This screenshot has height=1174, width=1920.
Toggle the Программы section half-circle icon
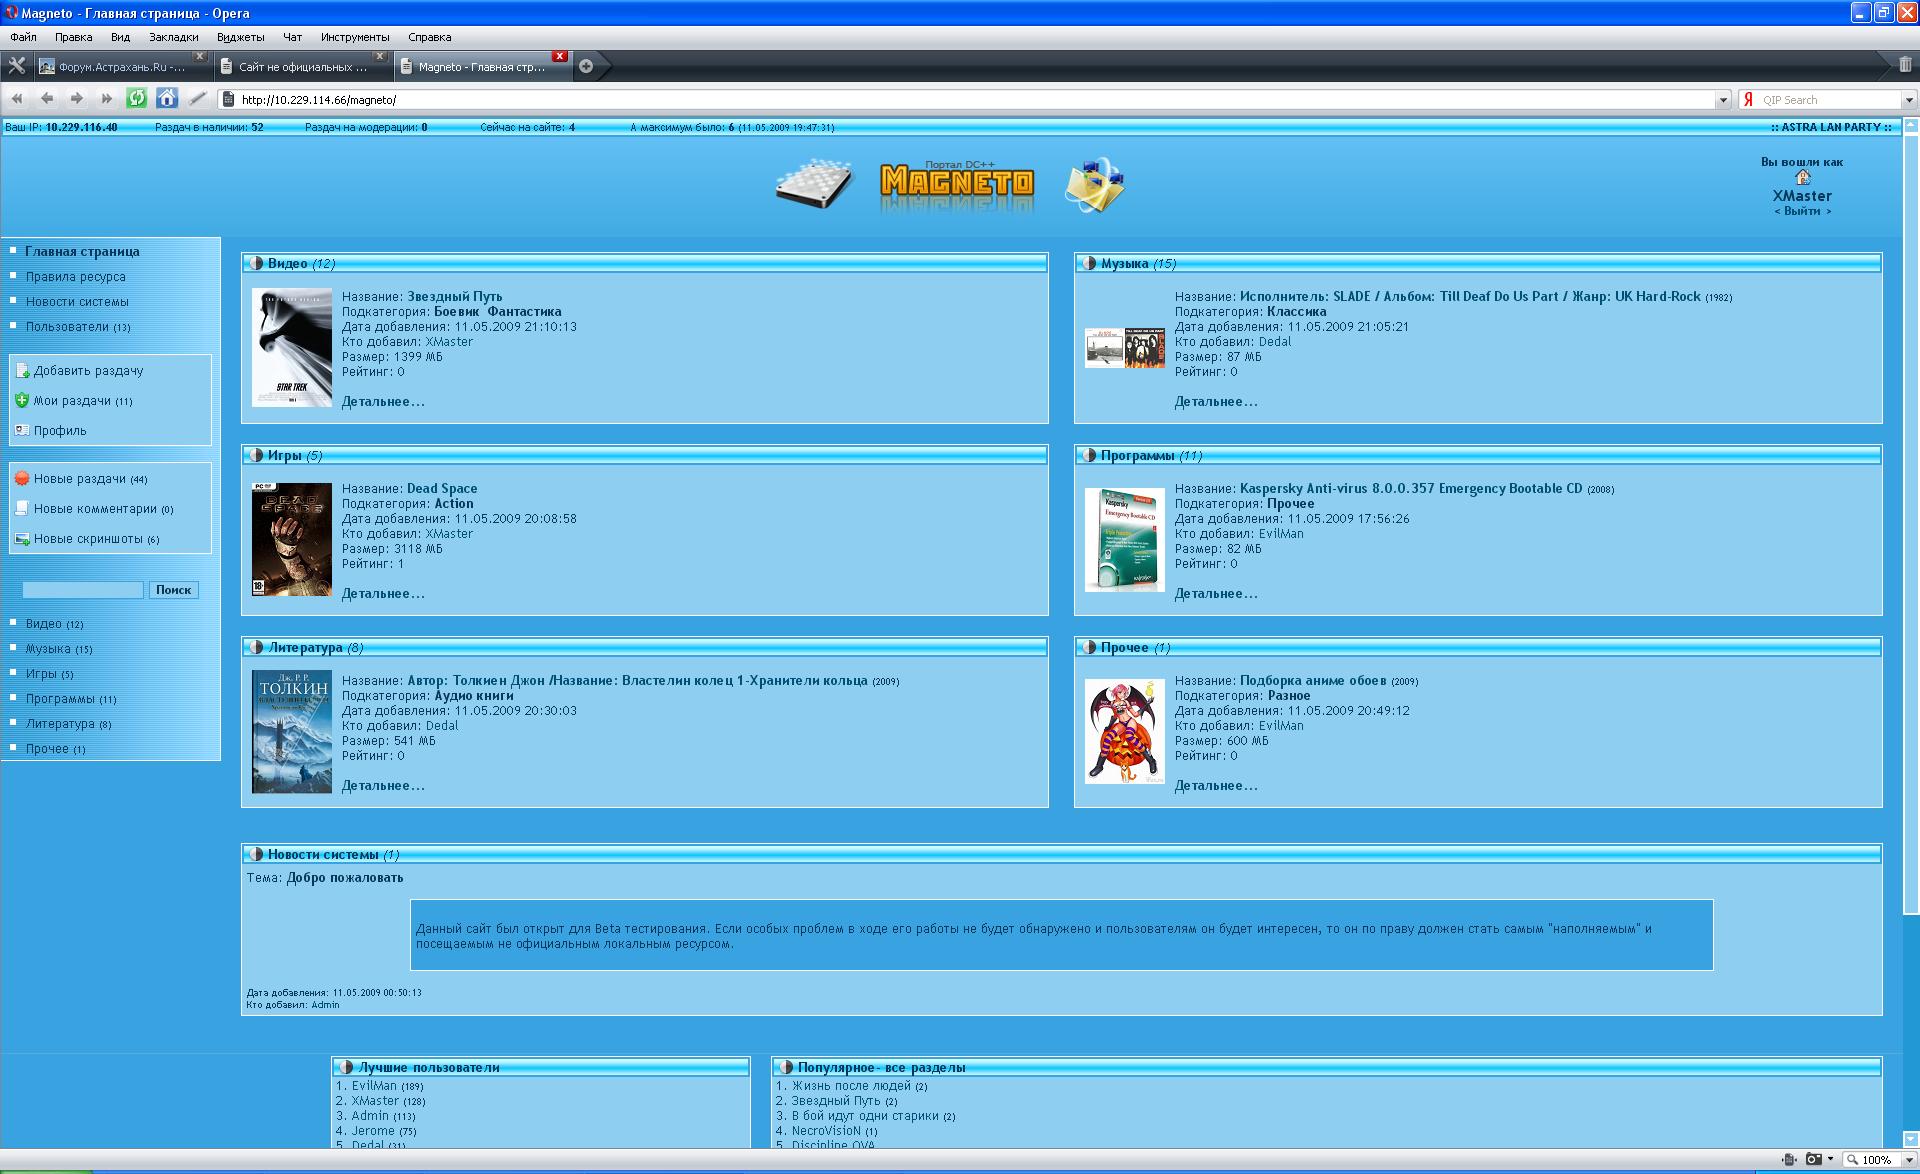point(1089,455)
